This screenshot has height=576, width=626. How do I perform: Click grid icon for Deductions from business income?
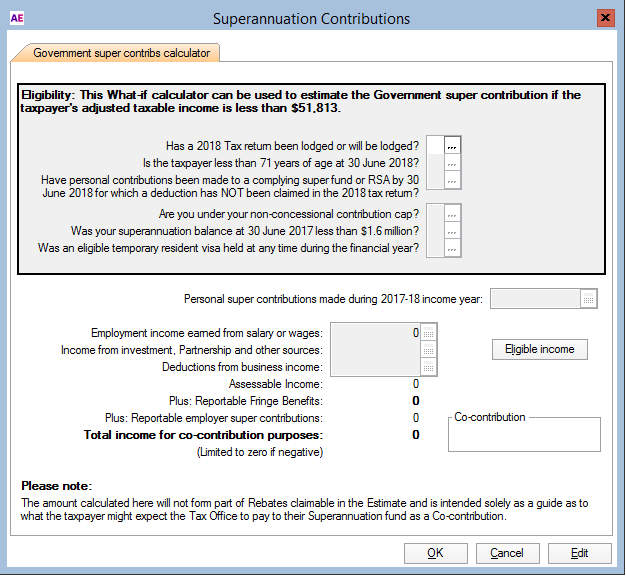429,367
